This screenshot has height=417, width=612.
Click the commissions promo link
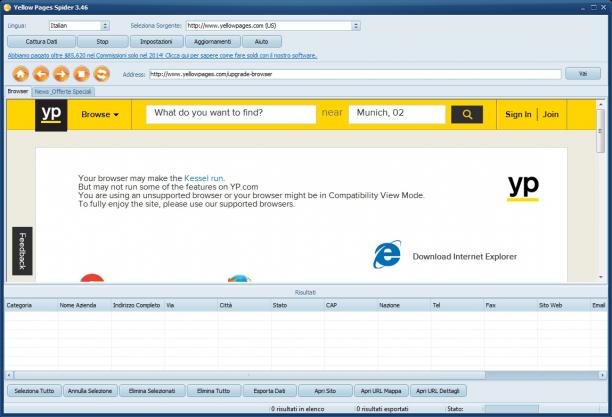click(162, 56)
